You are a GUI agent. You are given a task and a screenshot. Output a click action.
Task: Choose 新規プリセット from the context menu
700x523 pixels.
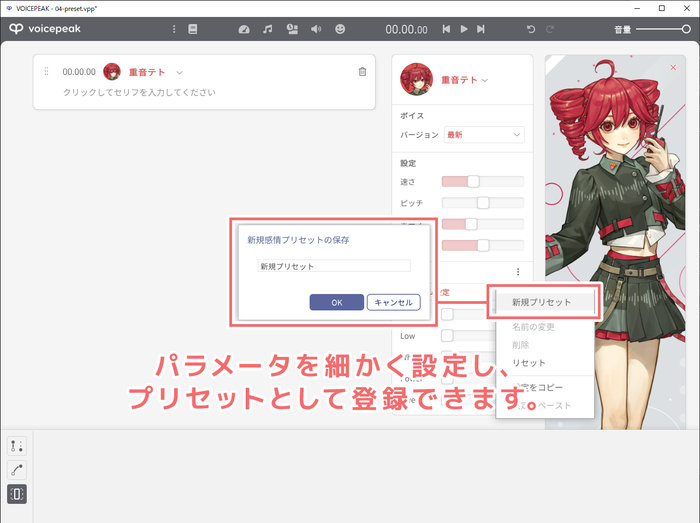[545, 302]
